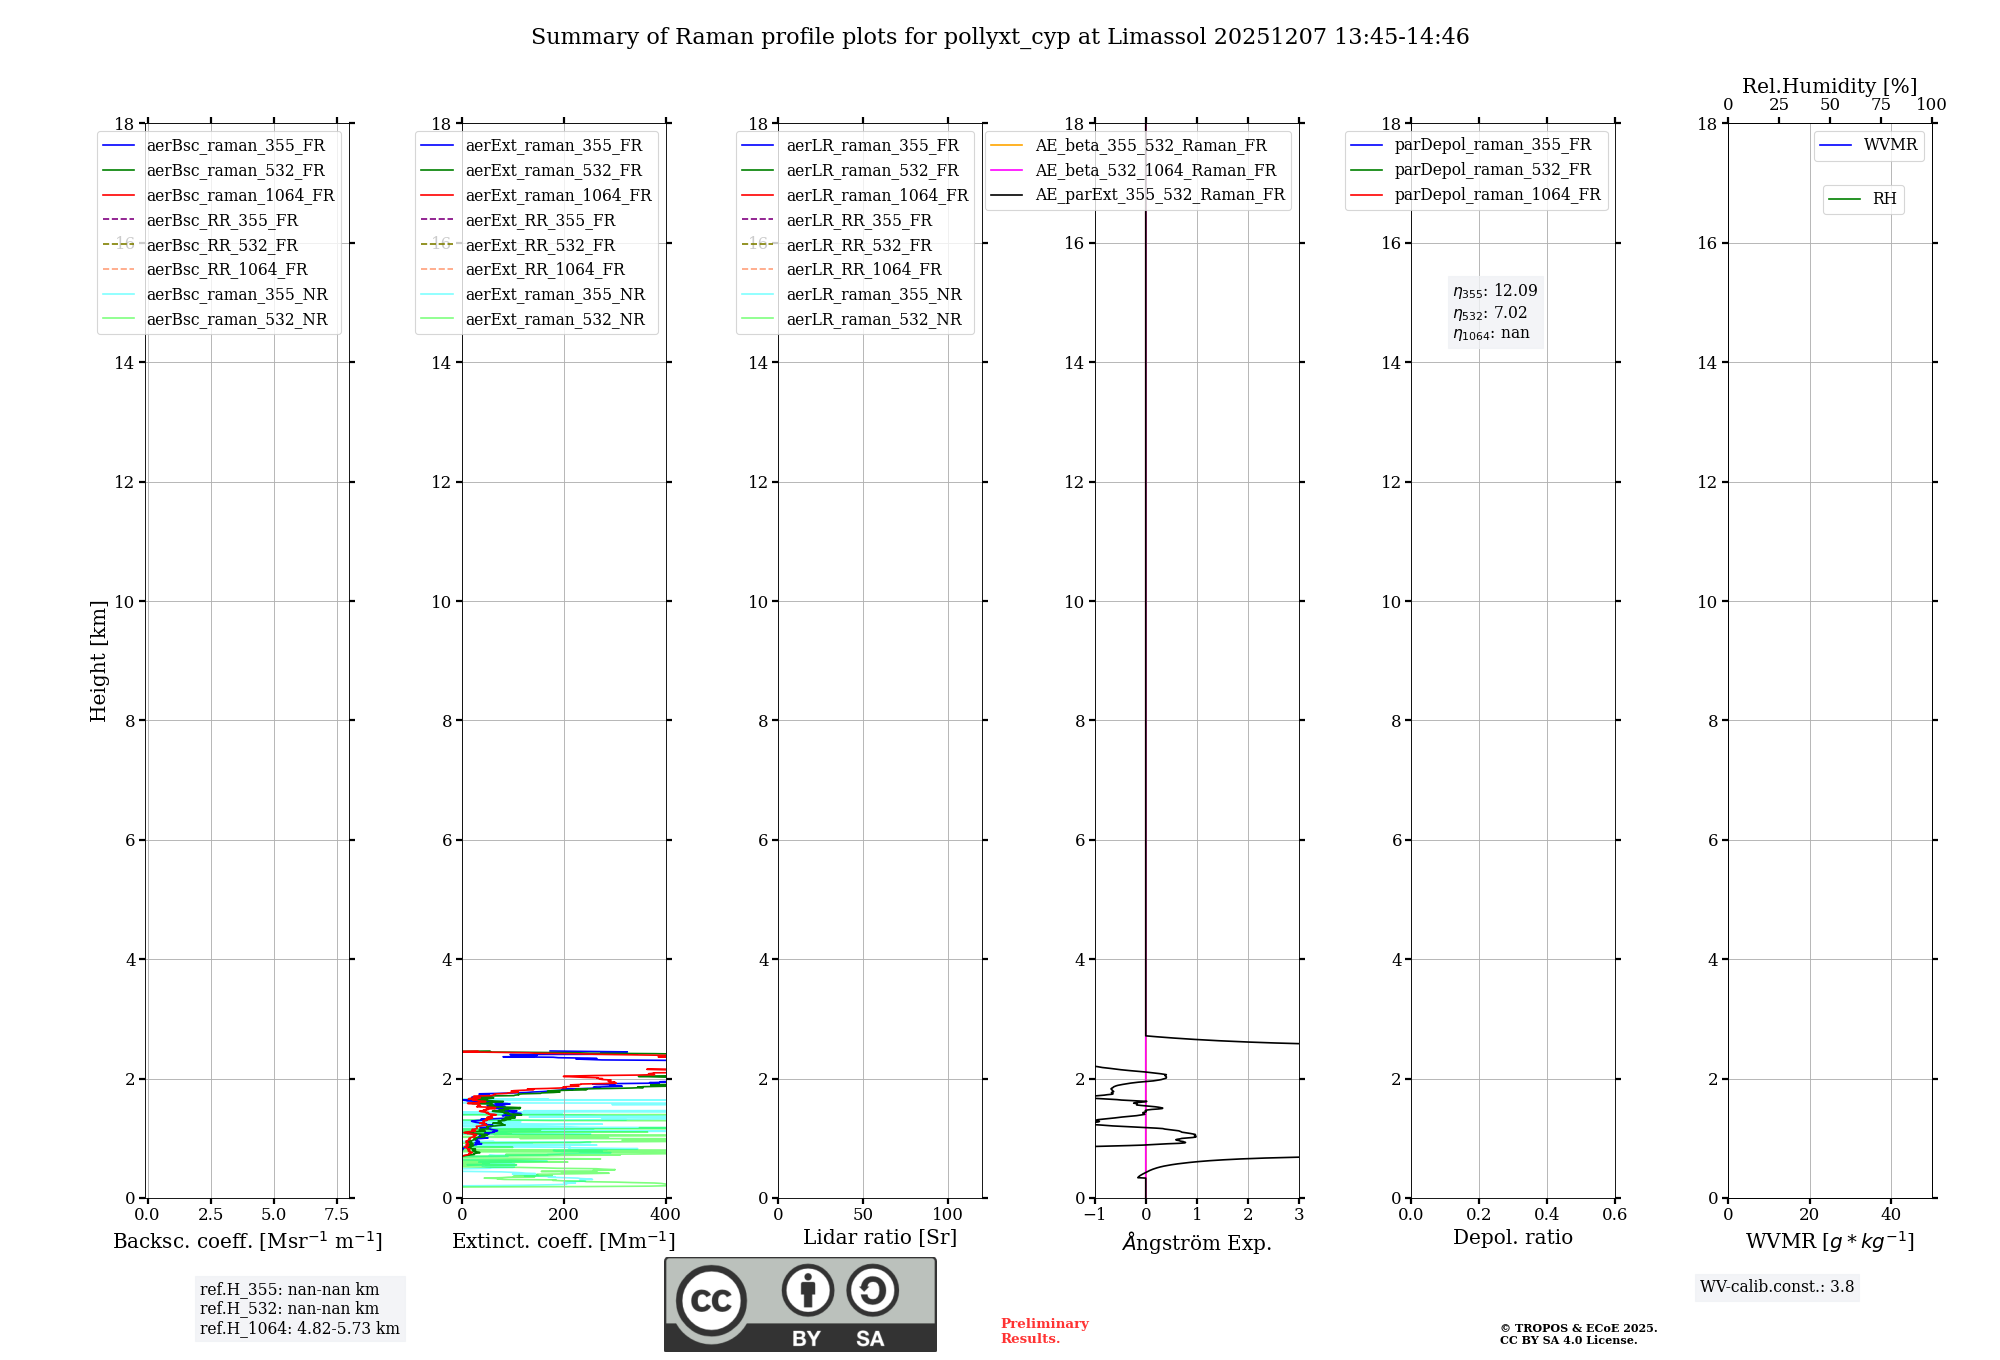
Task: Click aerBsc_raman_355_FR legend line marker
Action: (118, 146)
